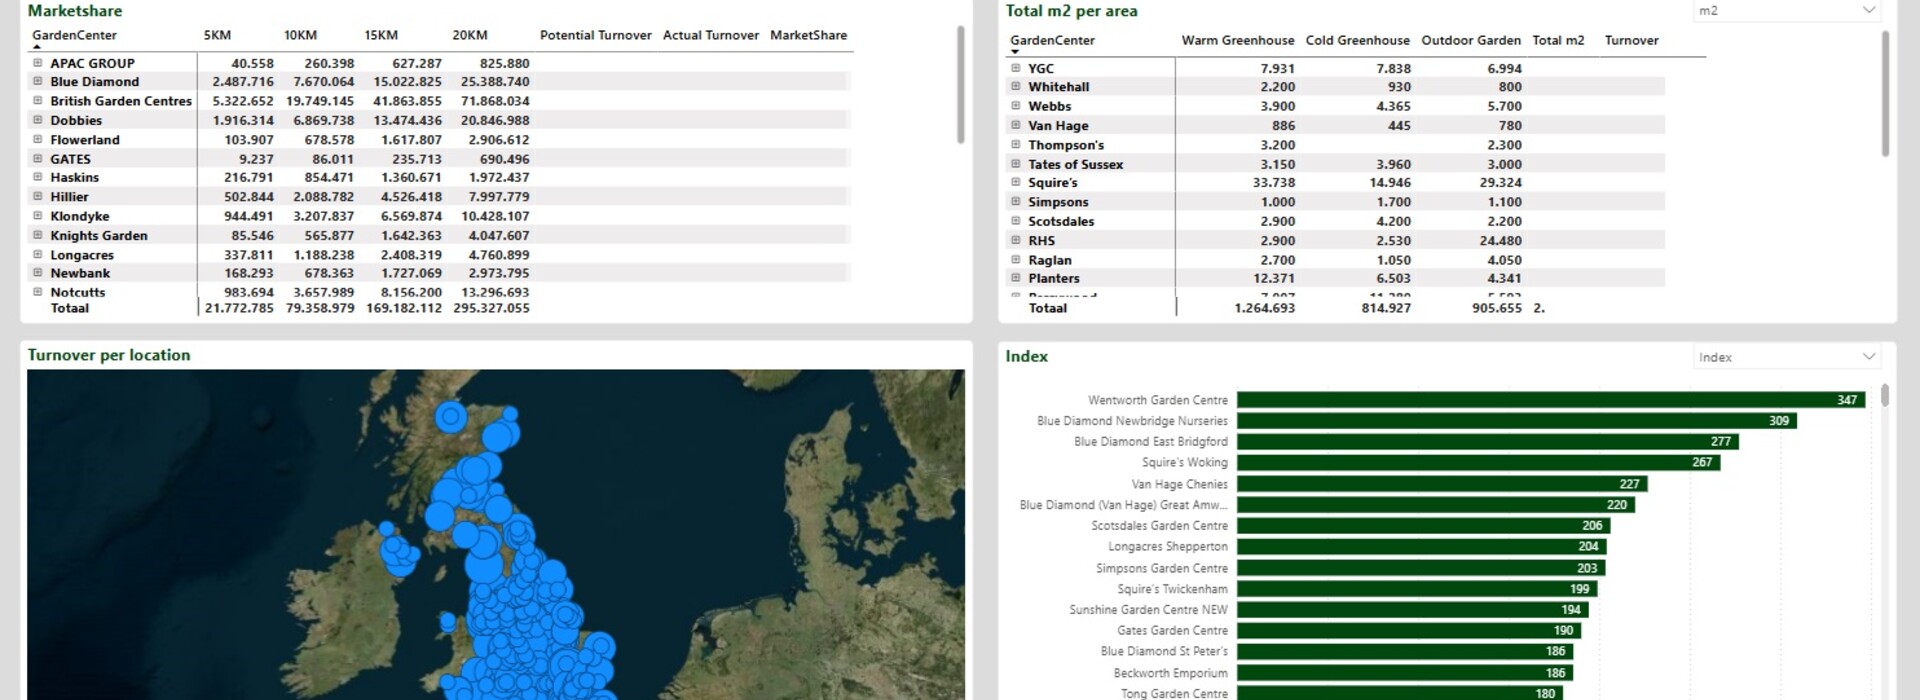Sort by the 5KM column header
The image size is (1920, 700).
click(x=217, y=35)
